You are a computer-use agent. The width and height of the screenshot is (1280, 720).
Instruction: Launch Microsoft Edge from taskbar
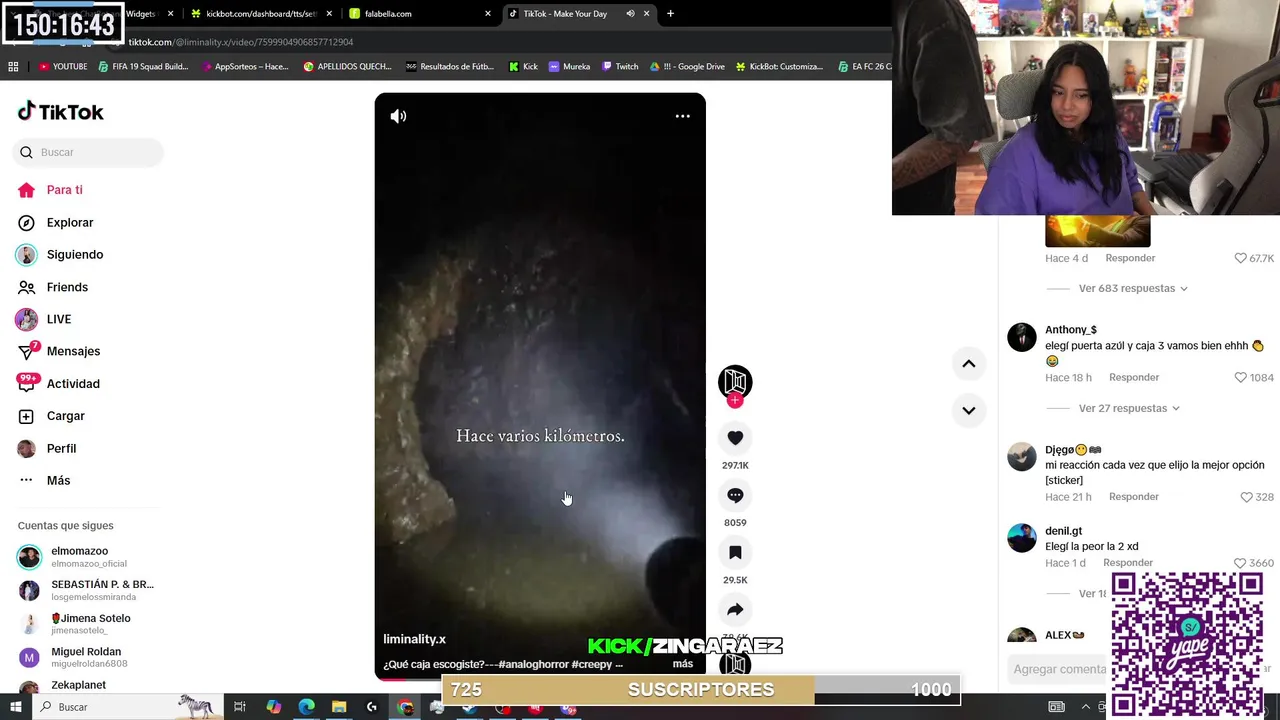coord(306,707)
